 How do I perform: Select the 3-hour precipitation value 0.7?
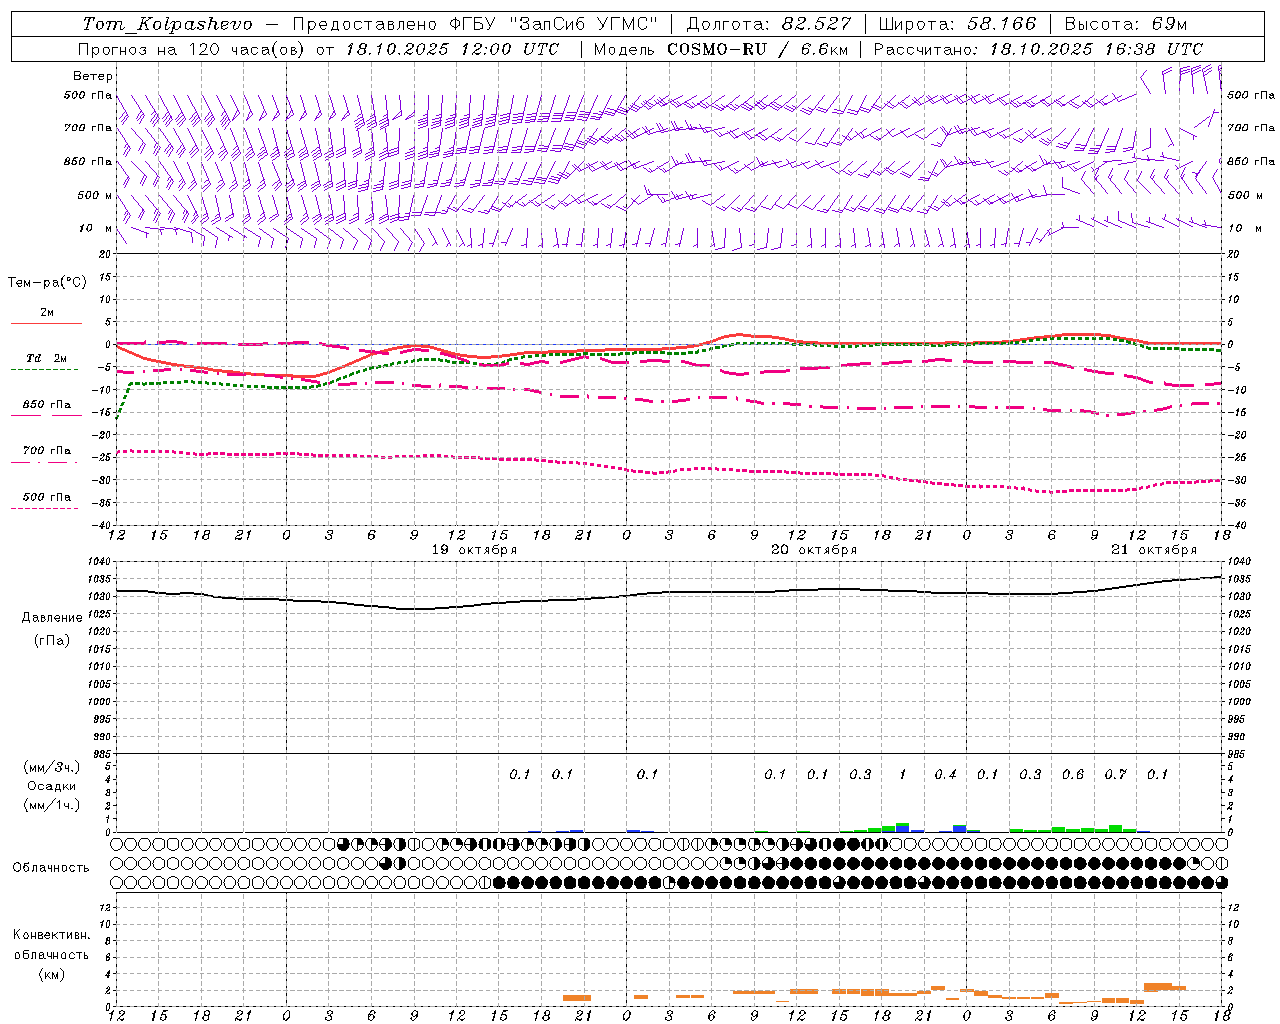click(x=1115, y=774)
